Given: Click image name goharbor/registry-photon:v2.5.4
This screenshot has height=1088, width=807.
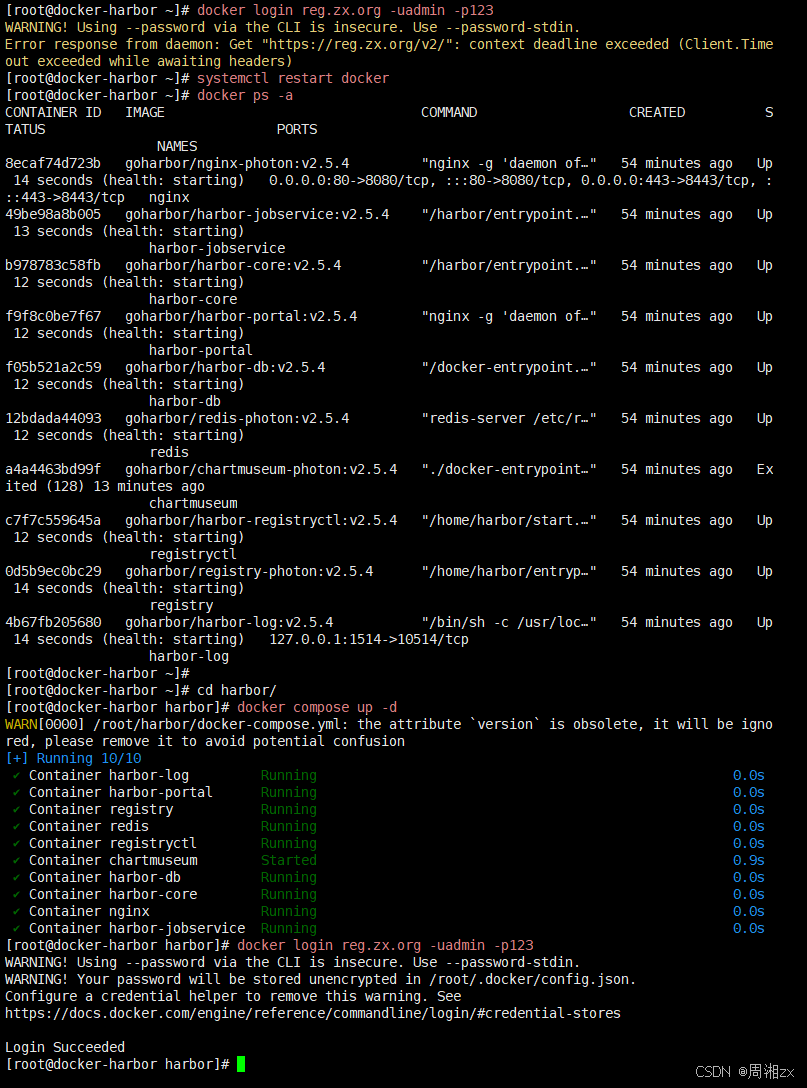Looking at the screenshot, I should tap(249, 571).
